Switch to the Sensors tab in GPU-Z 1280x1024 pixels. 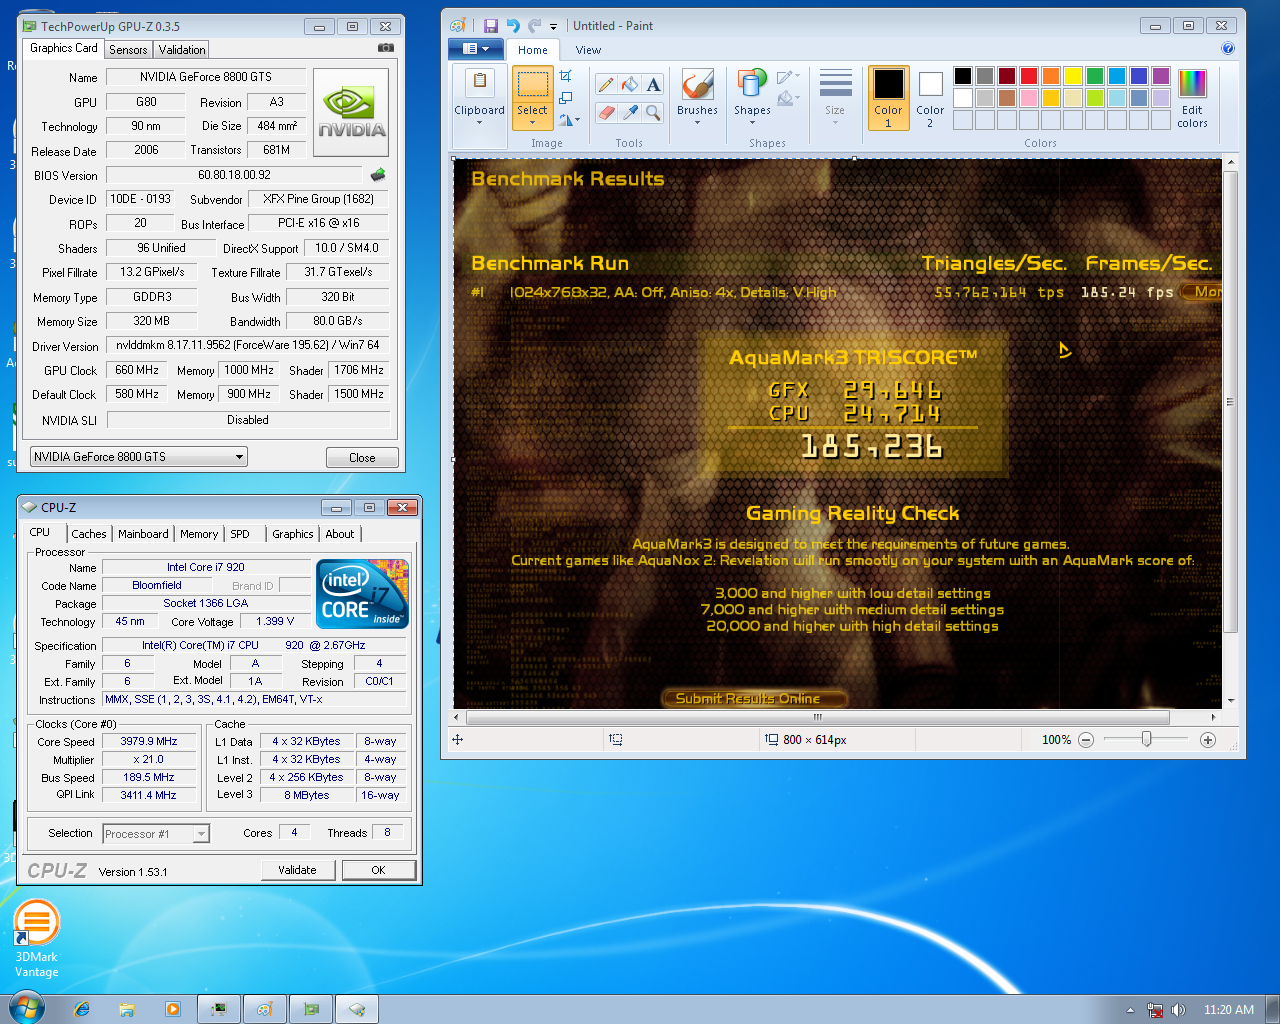point(128,49)
